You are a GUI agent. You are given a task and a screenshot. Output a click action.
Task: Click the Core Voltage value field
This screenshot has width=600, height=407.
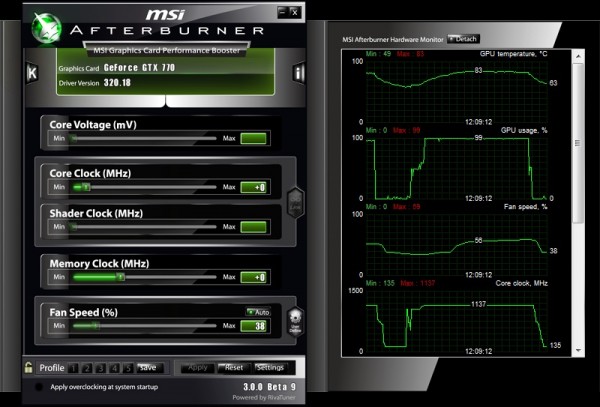(x=253, y=138)
